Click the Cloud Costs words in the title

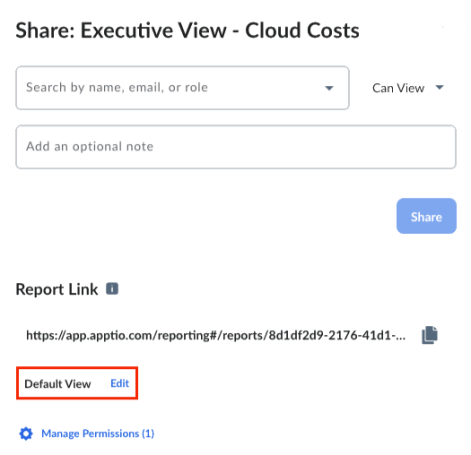(302, 31)
